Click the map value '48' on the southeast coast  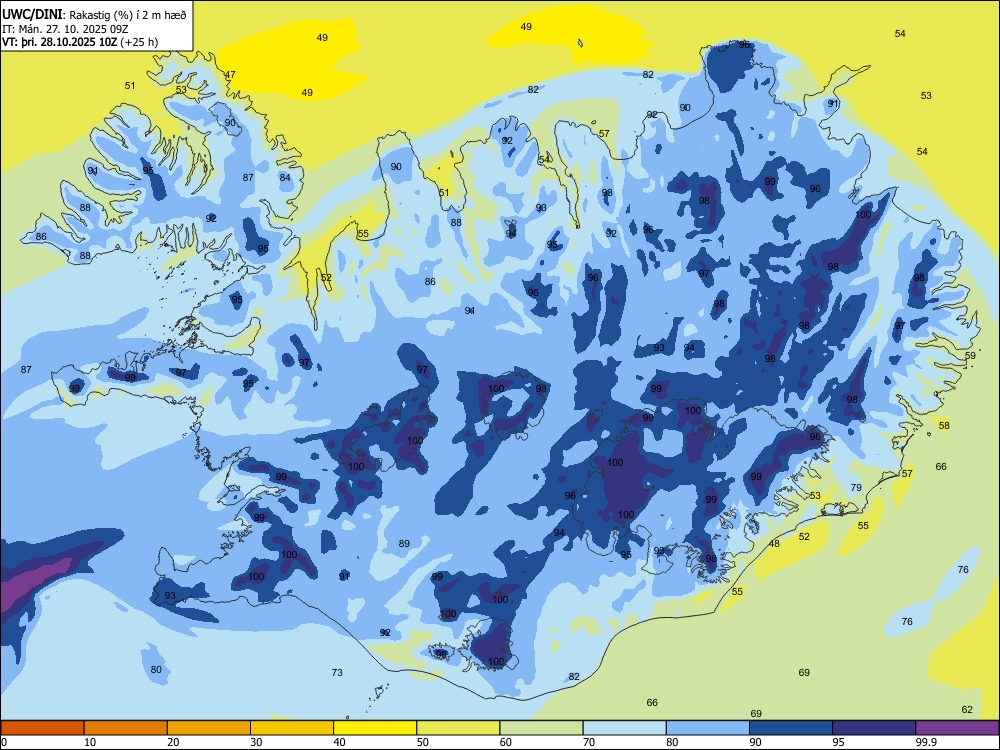[774, 544]
